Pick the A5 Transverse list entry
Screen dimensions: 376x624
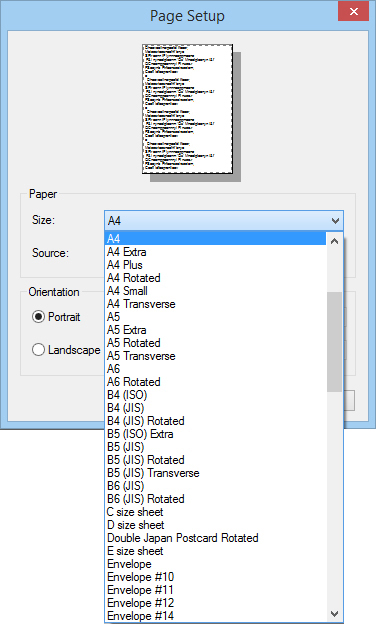215,356
